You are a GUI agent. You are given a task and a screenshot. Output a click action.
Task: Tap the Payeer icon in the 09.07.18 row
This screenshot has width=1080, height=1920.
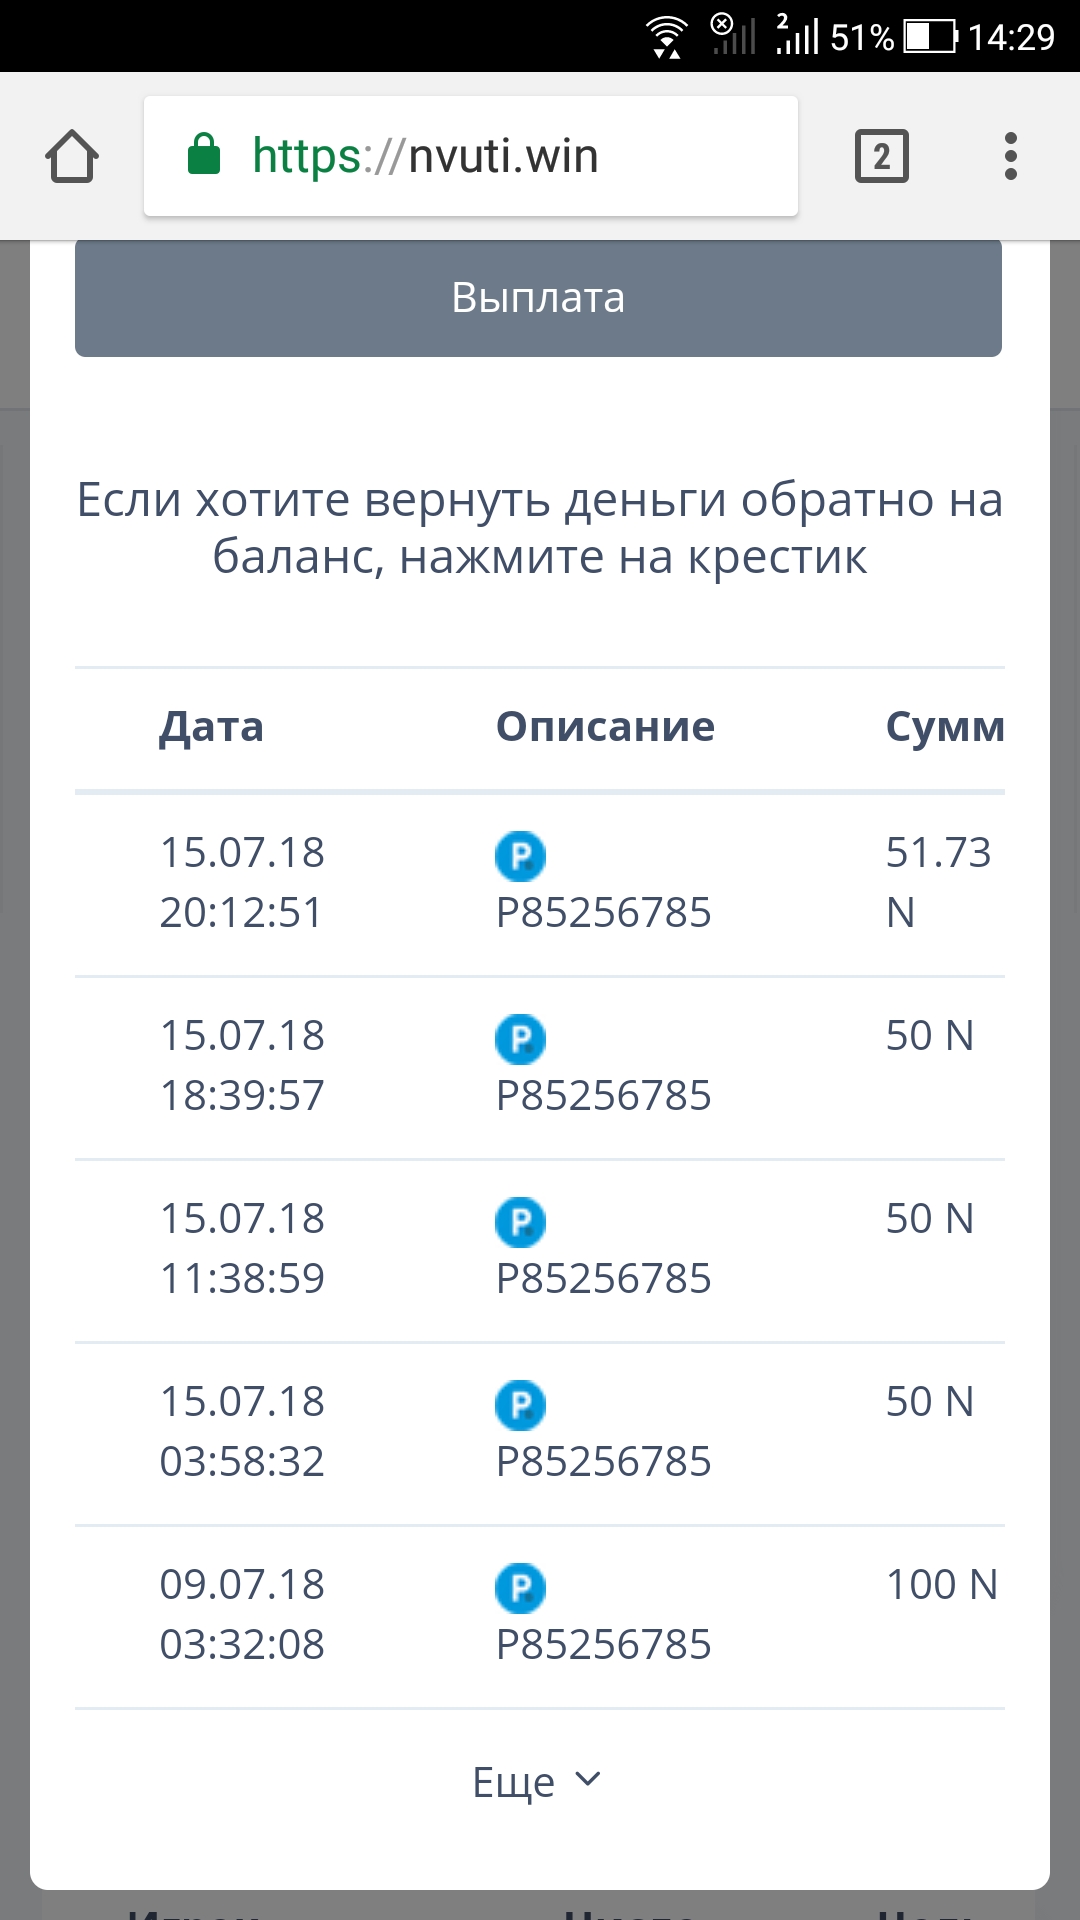click(520, 1588)
